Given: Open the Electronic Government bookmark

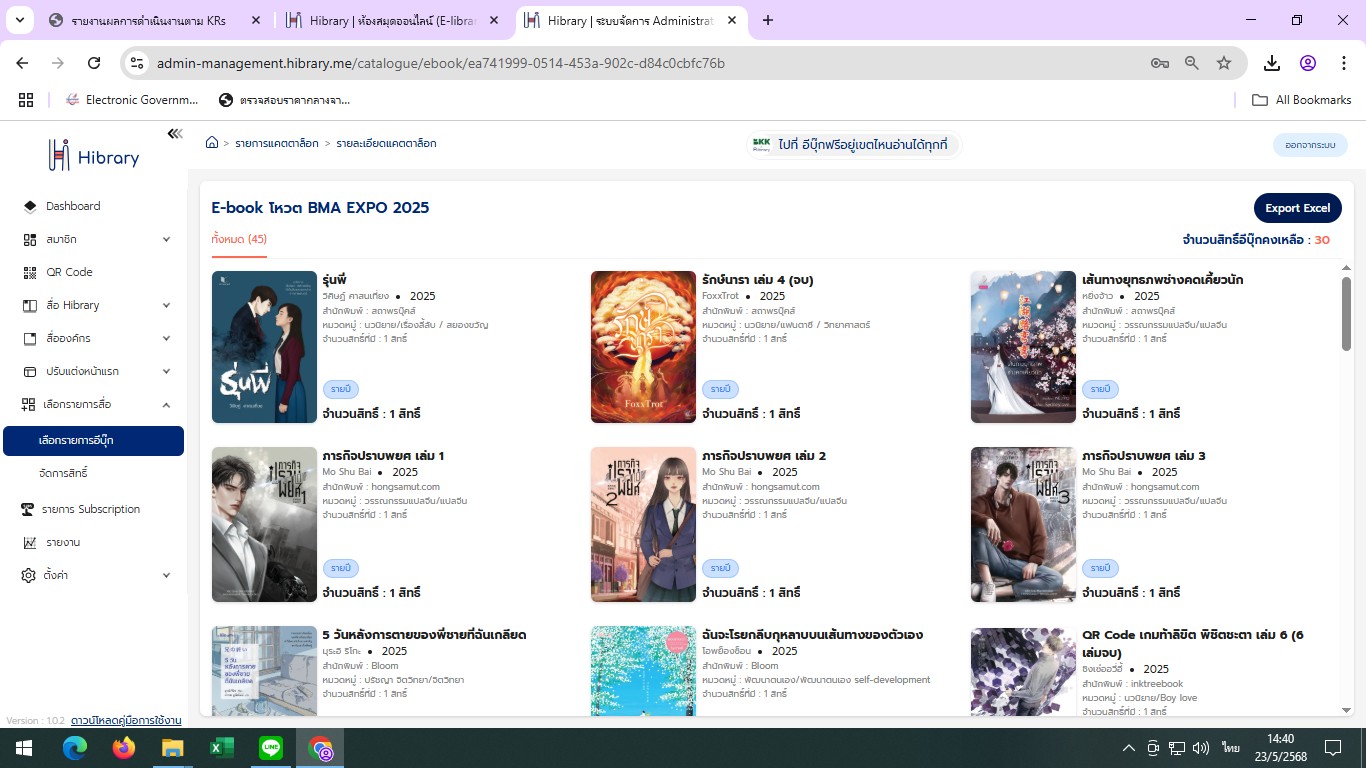Looking at the screenshot, I should [132, 100].
